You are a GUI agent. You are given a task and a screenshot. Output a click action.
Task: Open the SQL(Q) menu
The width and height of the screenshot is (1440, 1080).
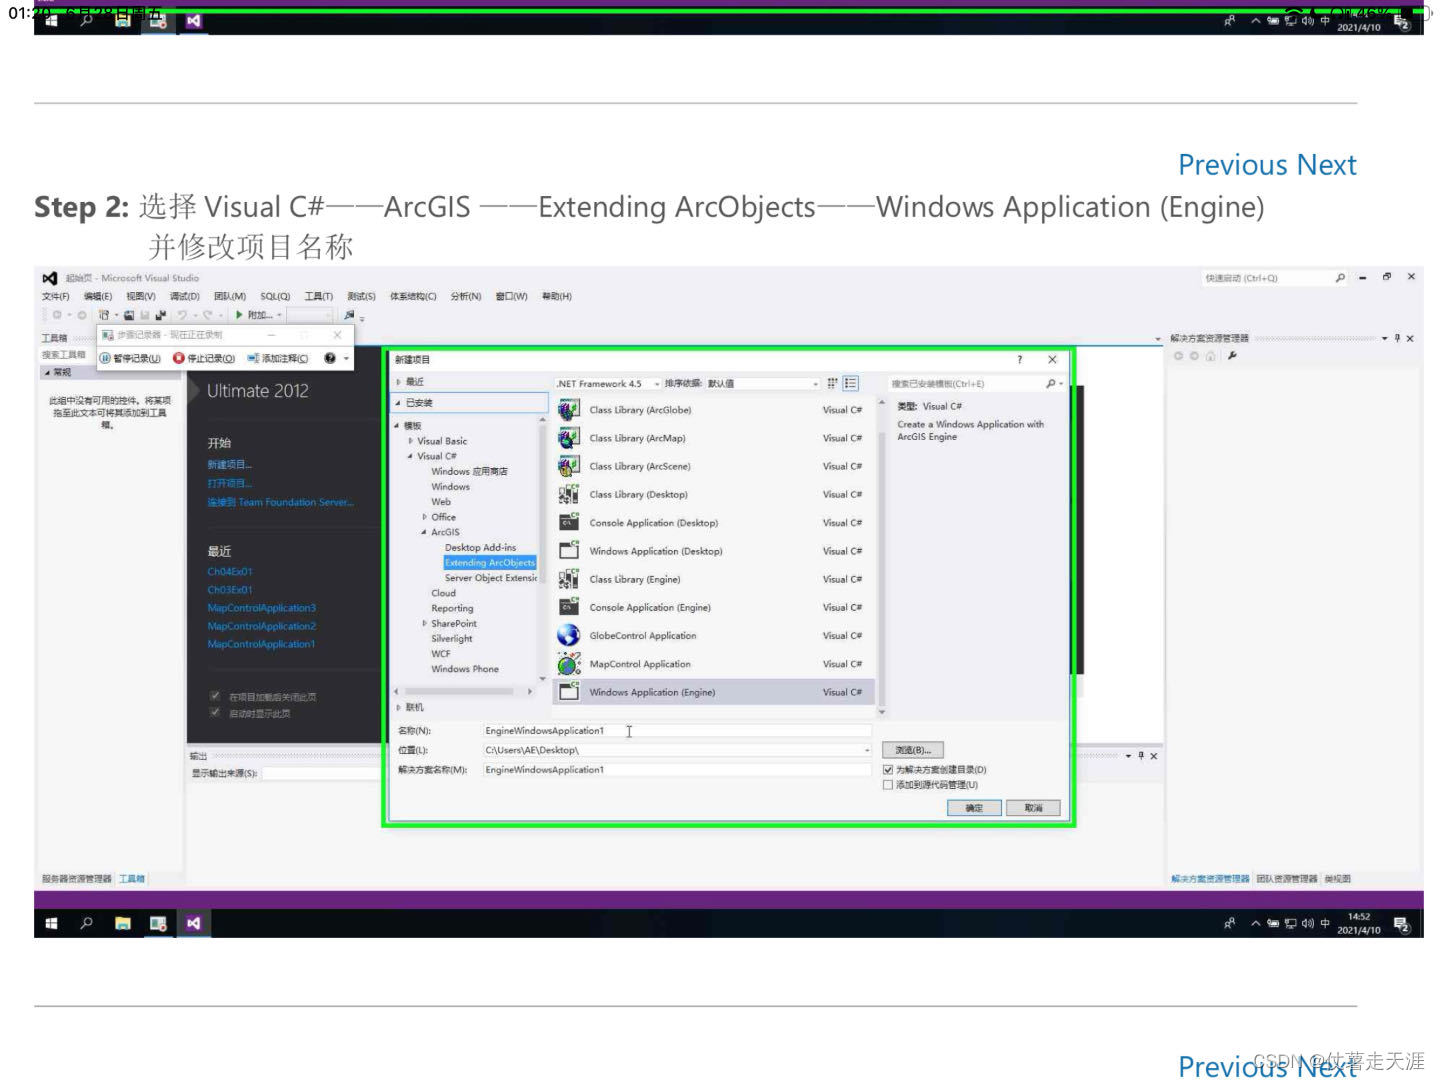click(x=275, y=297)
